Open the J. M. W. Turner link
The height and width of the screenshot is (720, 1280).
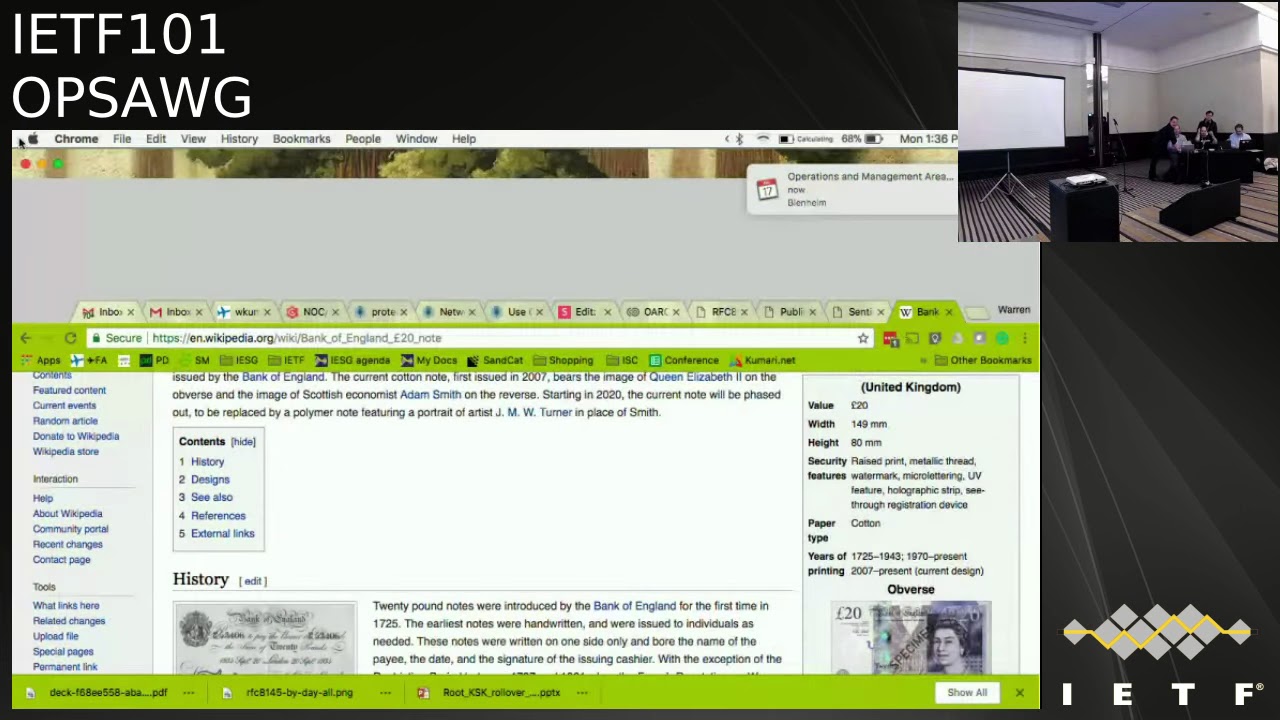point(533,412)
